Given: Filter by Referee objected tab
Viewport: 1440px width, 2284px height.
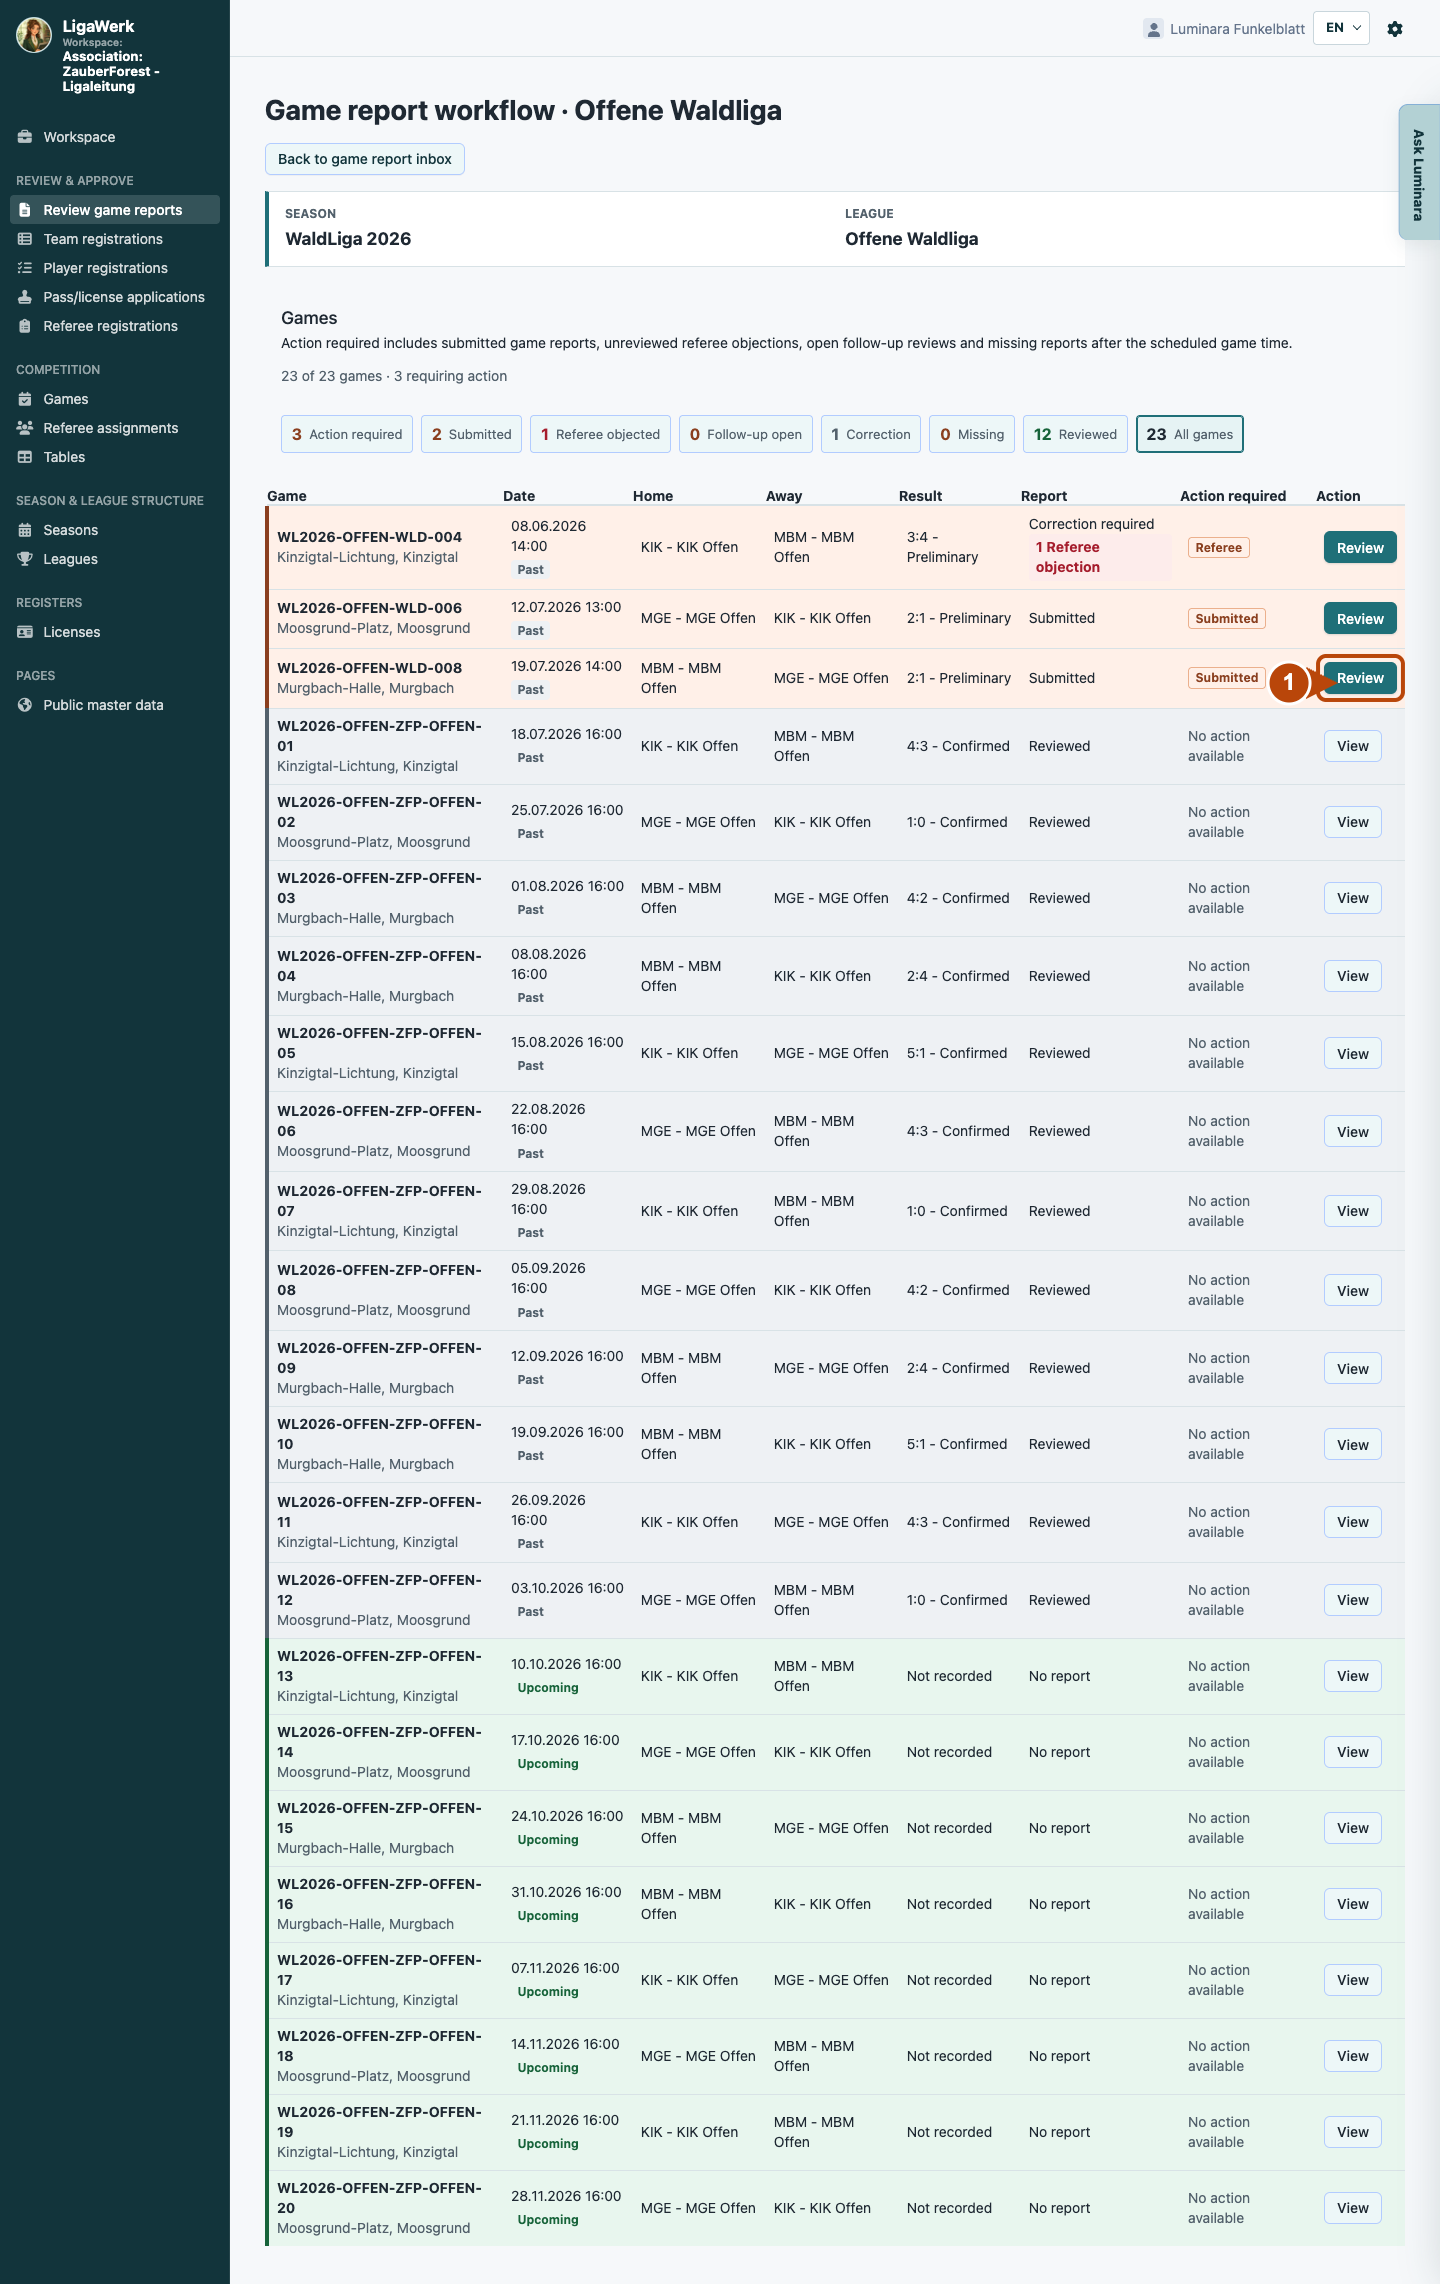Looking at the screenshot, I should (600, 434).
